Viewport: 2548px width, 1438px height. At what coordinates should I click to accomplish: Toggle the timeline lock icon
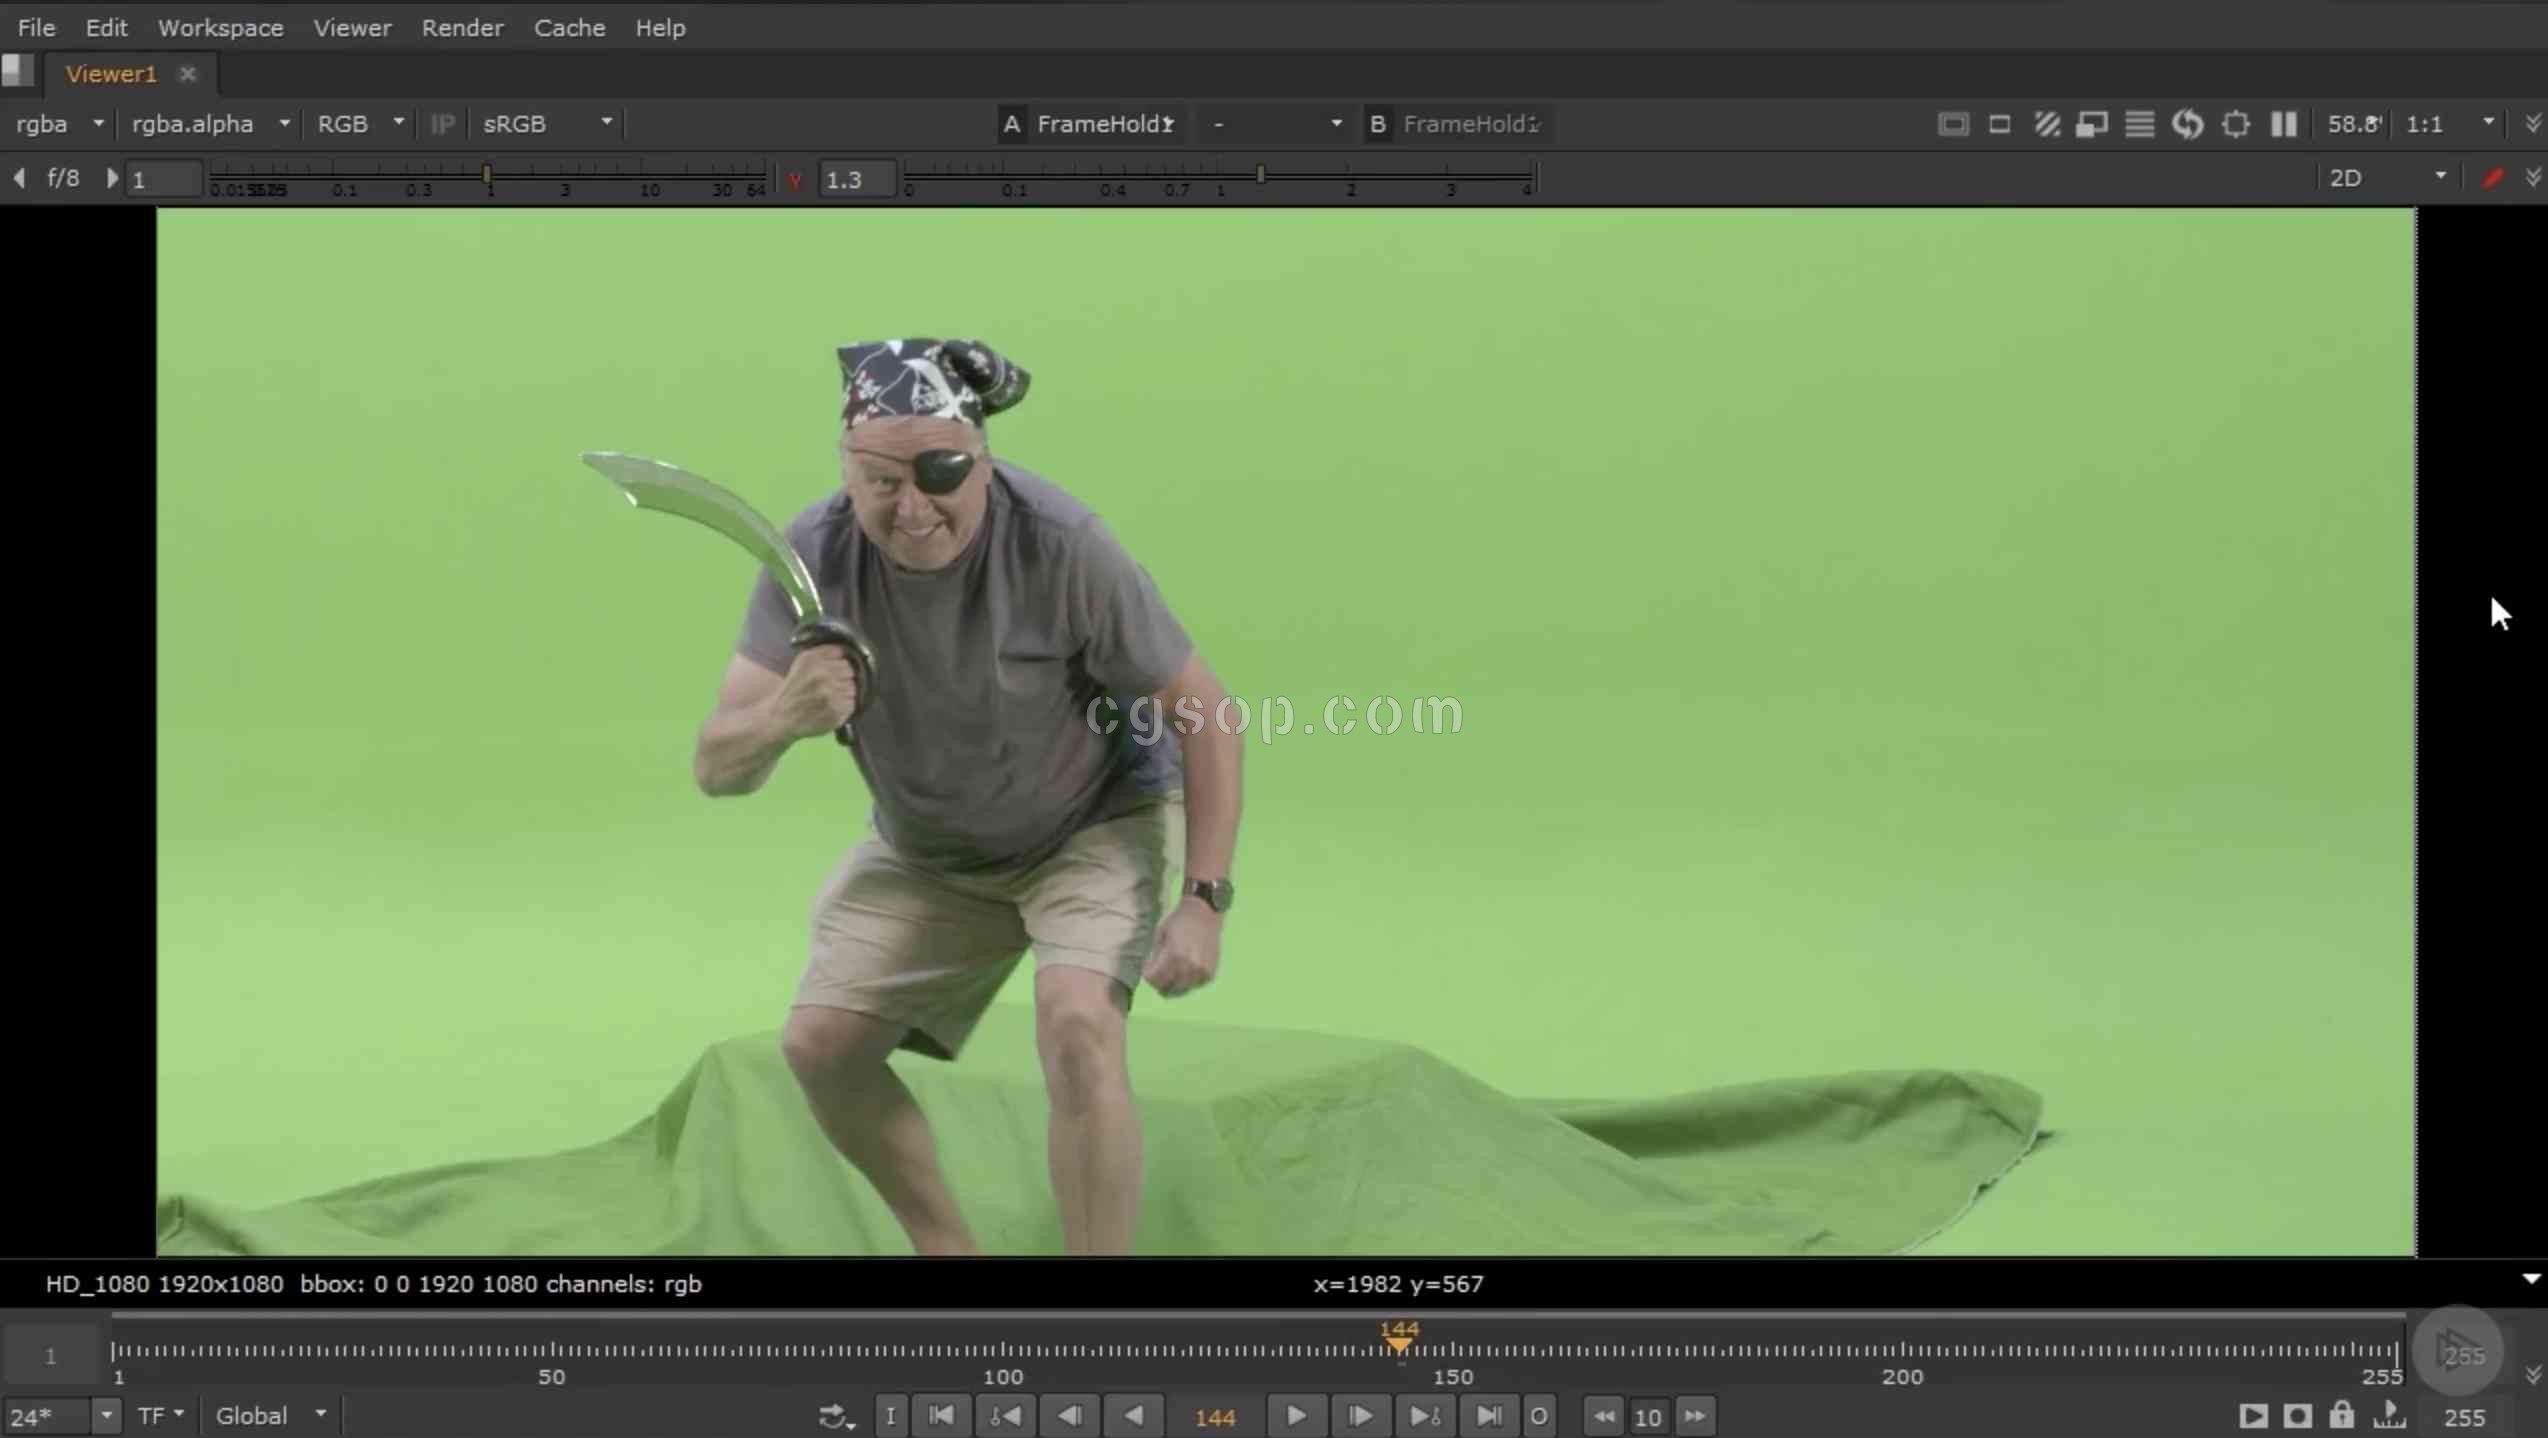(x=2341, y=1416)
